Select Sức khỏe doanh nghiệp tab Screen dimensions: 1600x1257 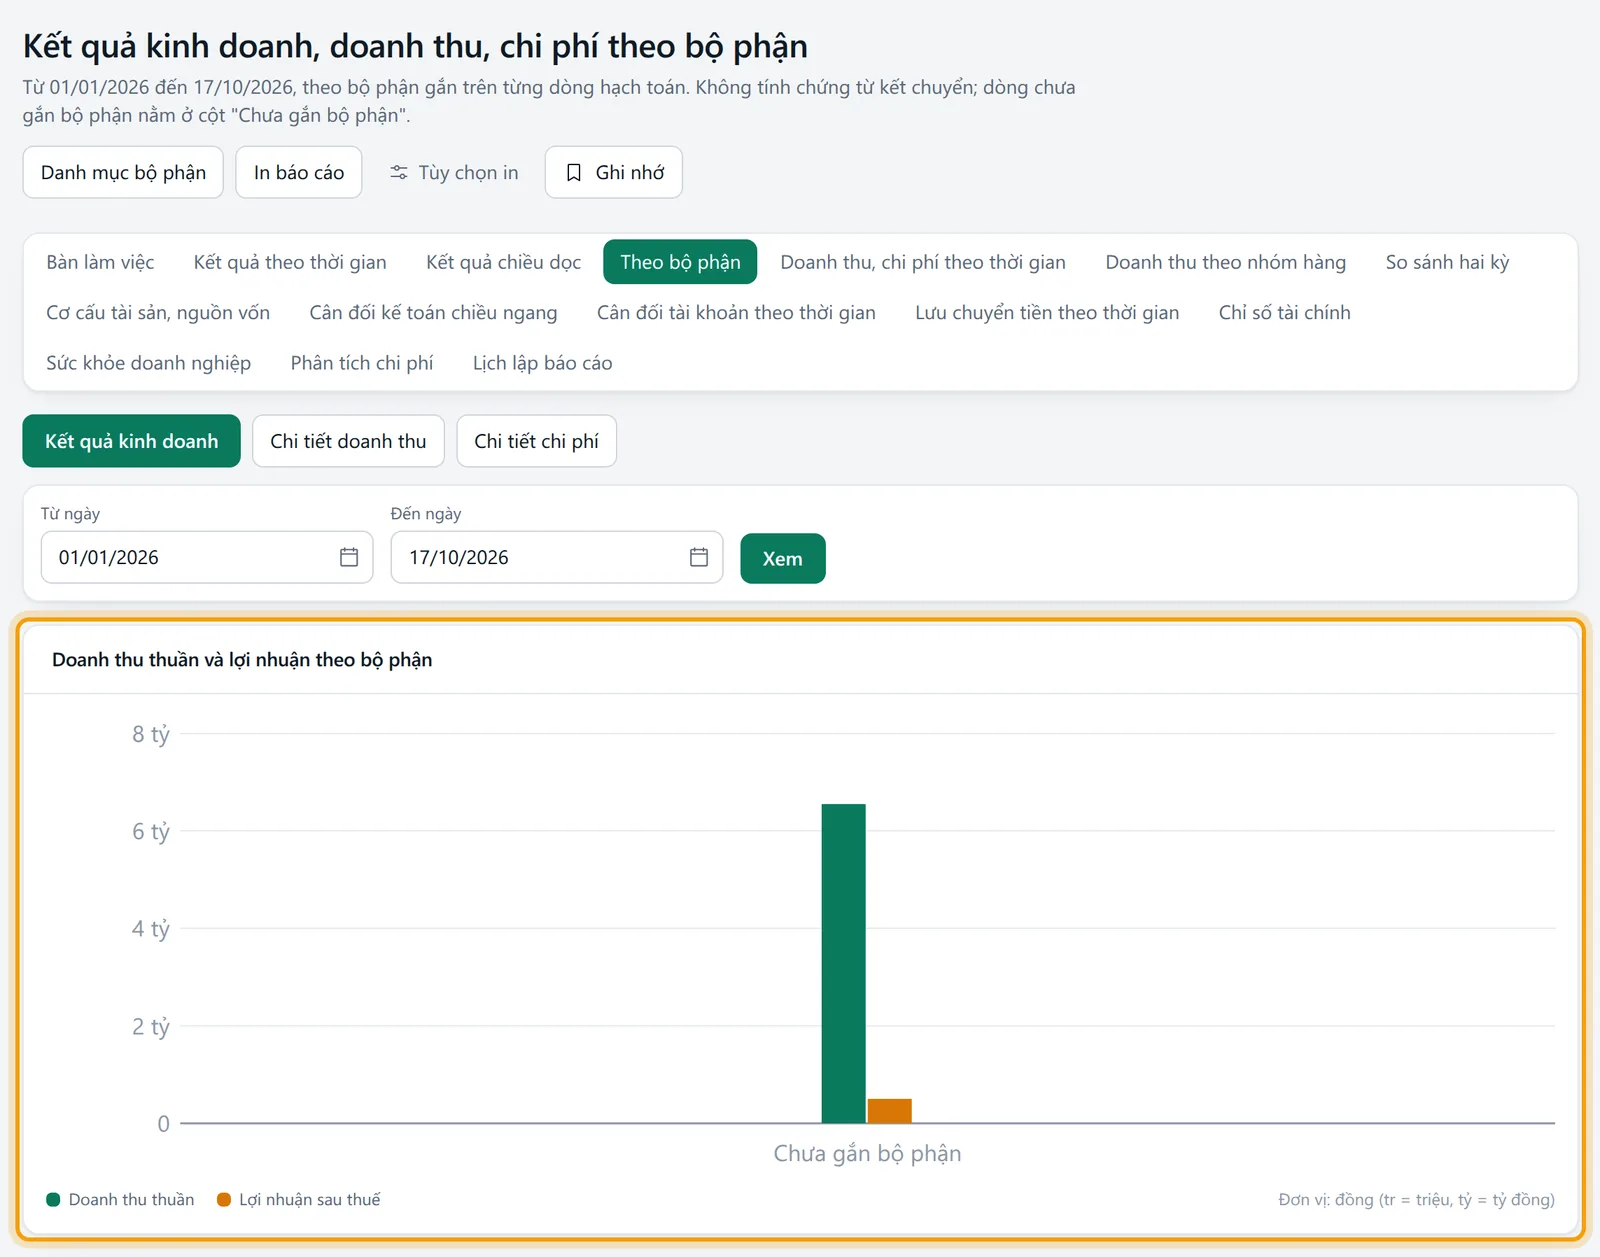pos(148,363)
